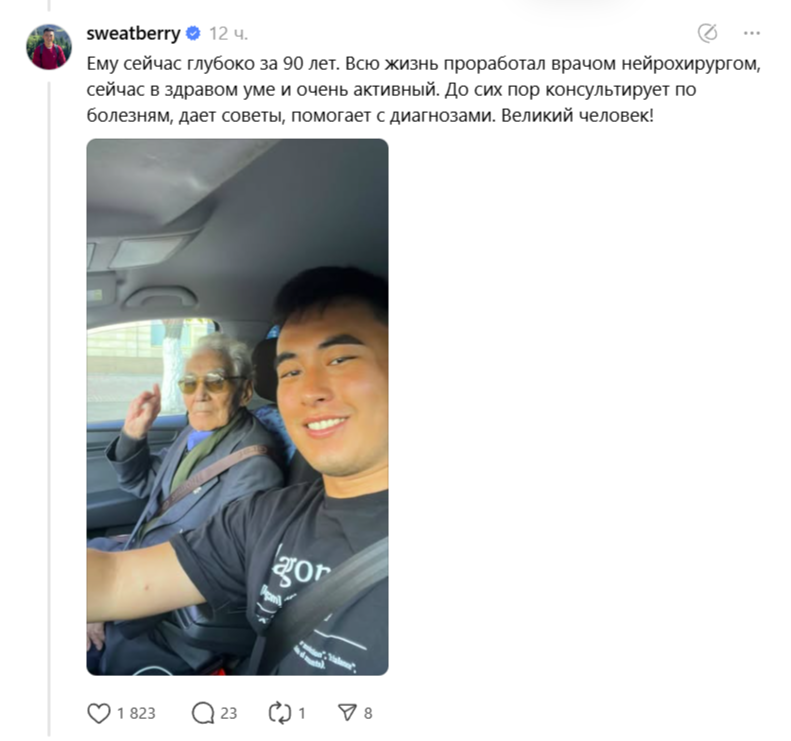Screen dimensions: 791x741
Task: Open replies via the comment bubble icon
Action: click(203, 713)
